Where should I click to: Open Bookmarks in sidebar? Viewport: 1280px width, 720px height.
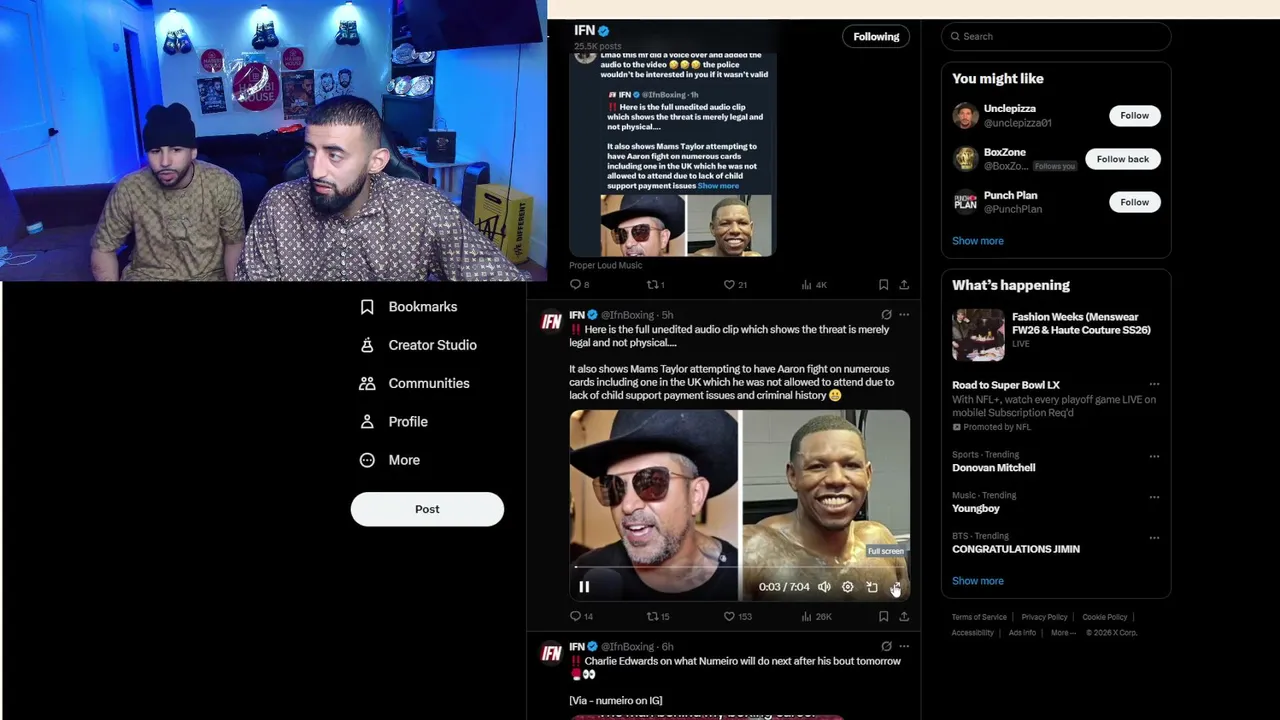click(409, 307)
